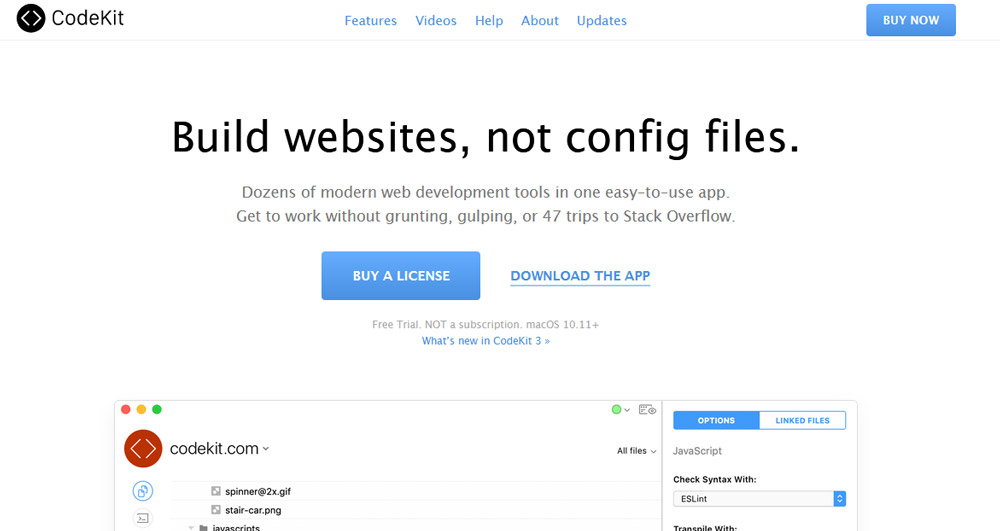The width and height of the screenshot is (1000, 531).
Task: Open the ESLint syntax checker dropdown
Action: pyautogui.click(x=760, y=498)
